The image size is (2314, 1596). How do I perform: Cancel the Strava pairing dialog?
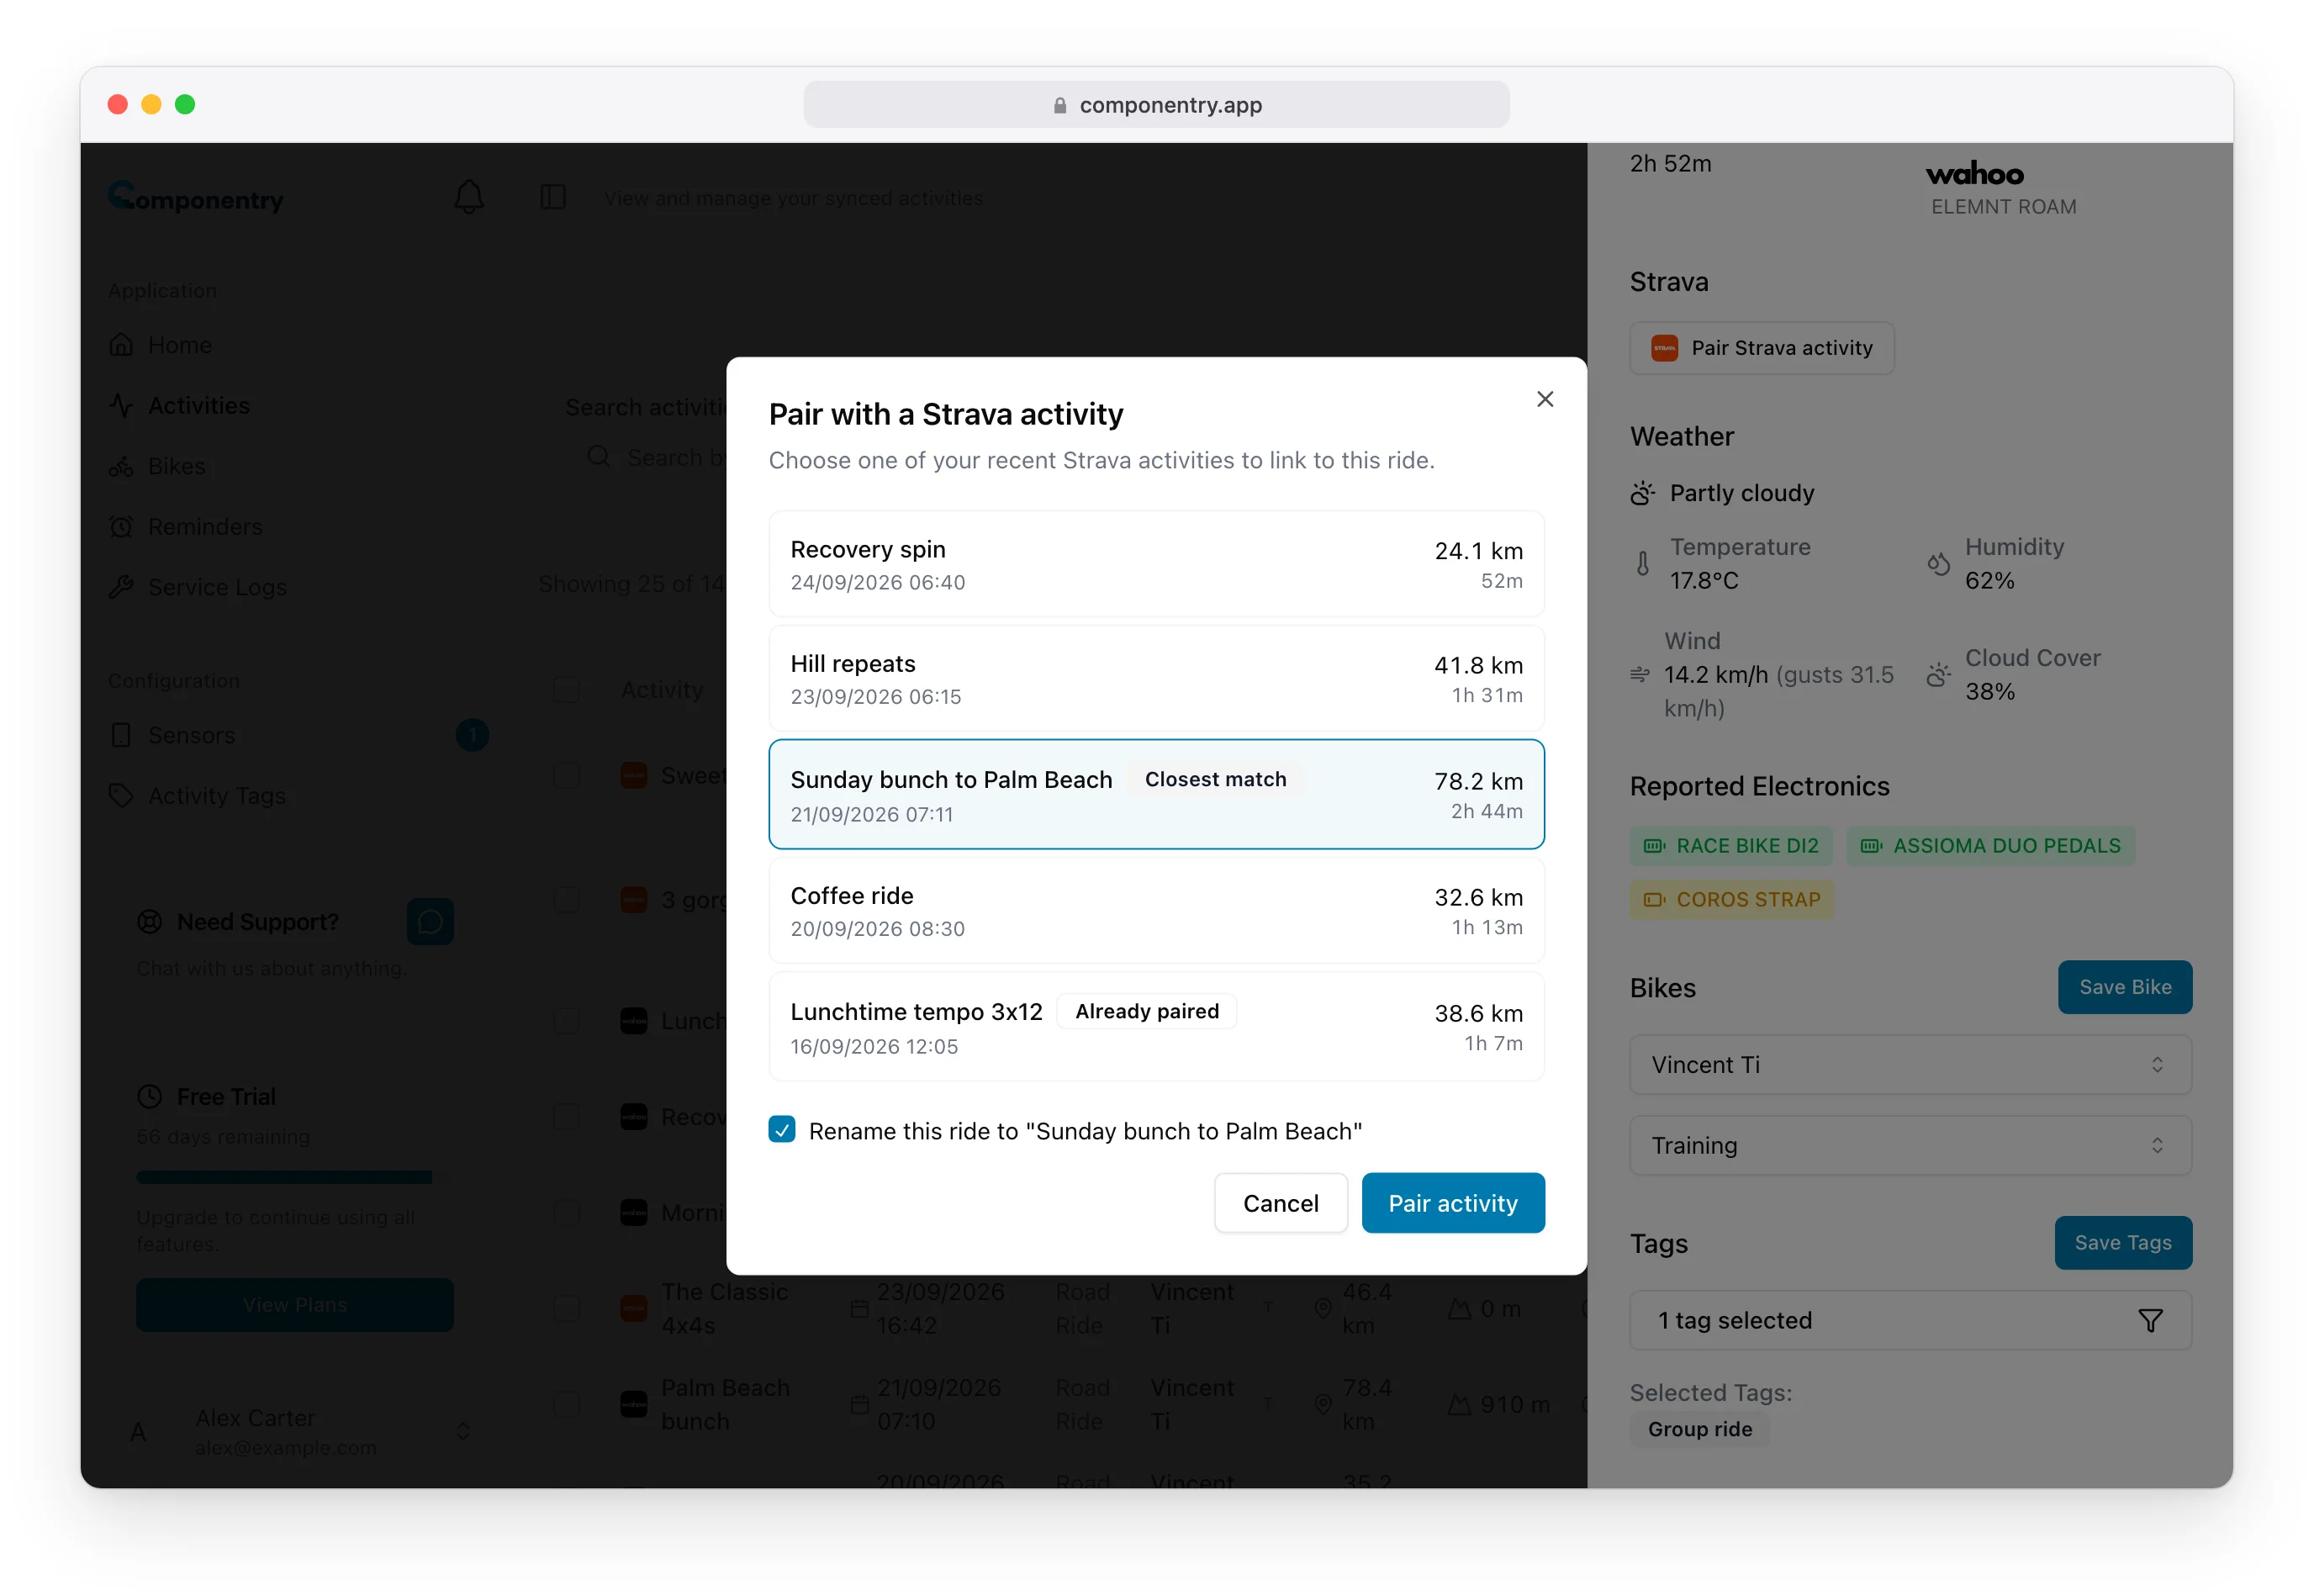1280,1202
